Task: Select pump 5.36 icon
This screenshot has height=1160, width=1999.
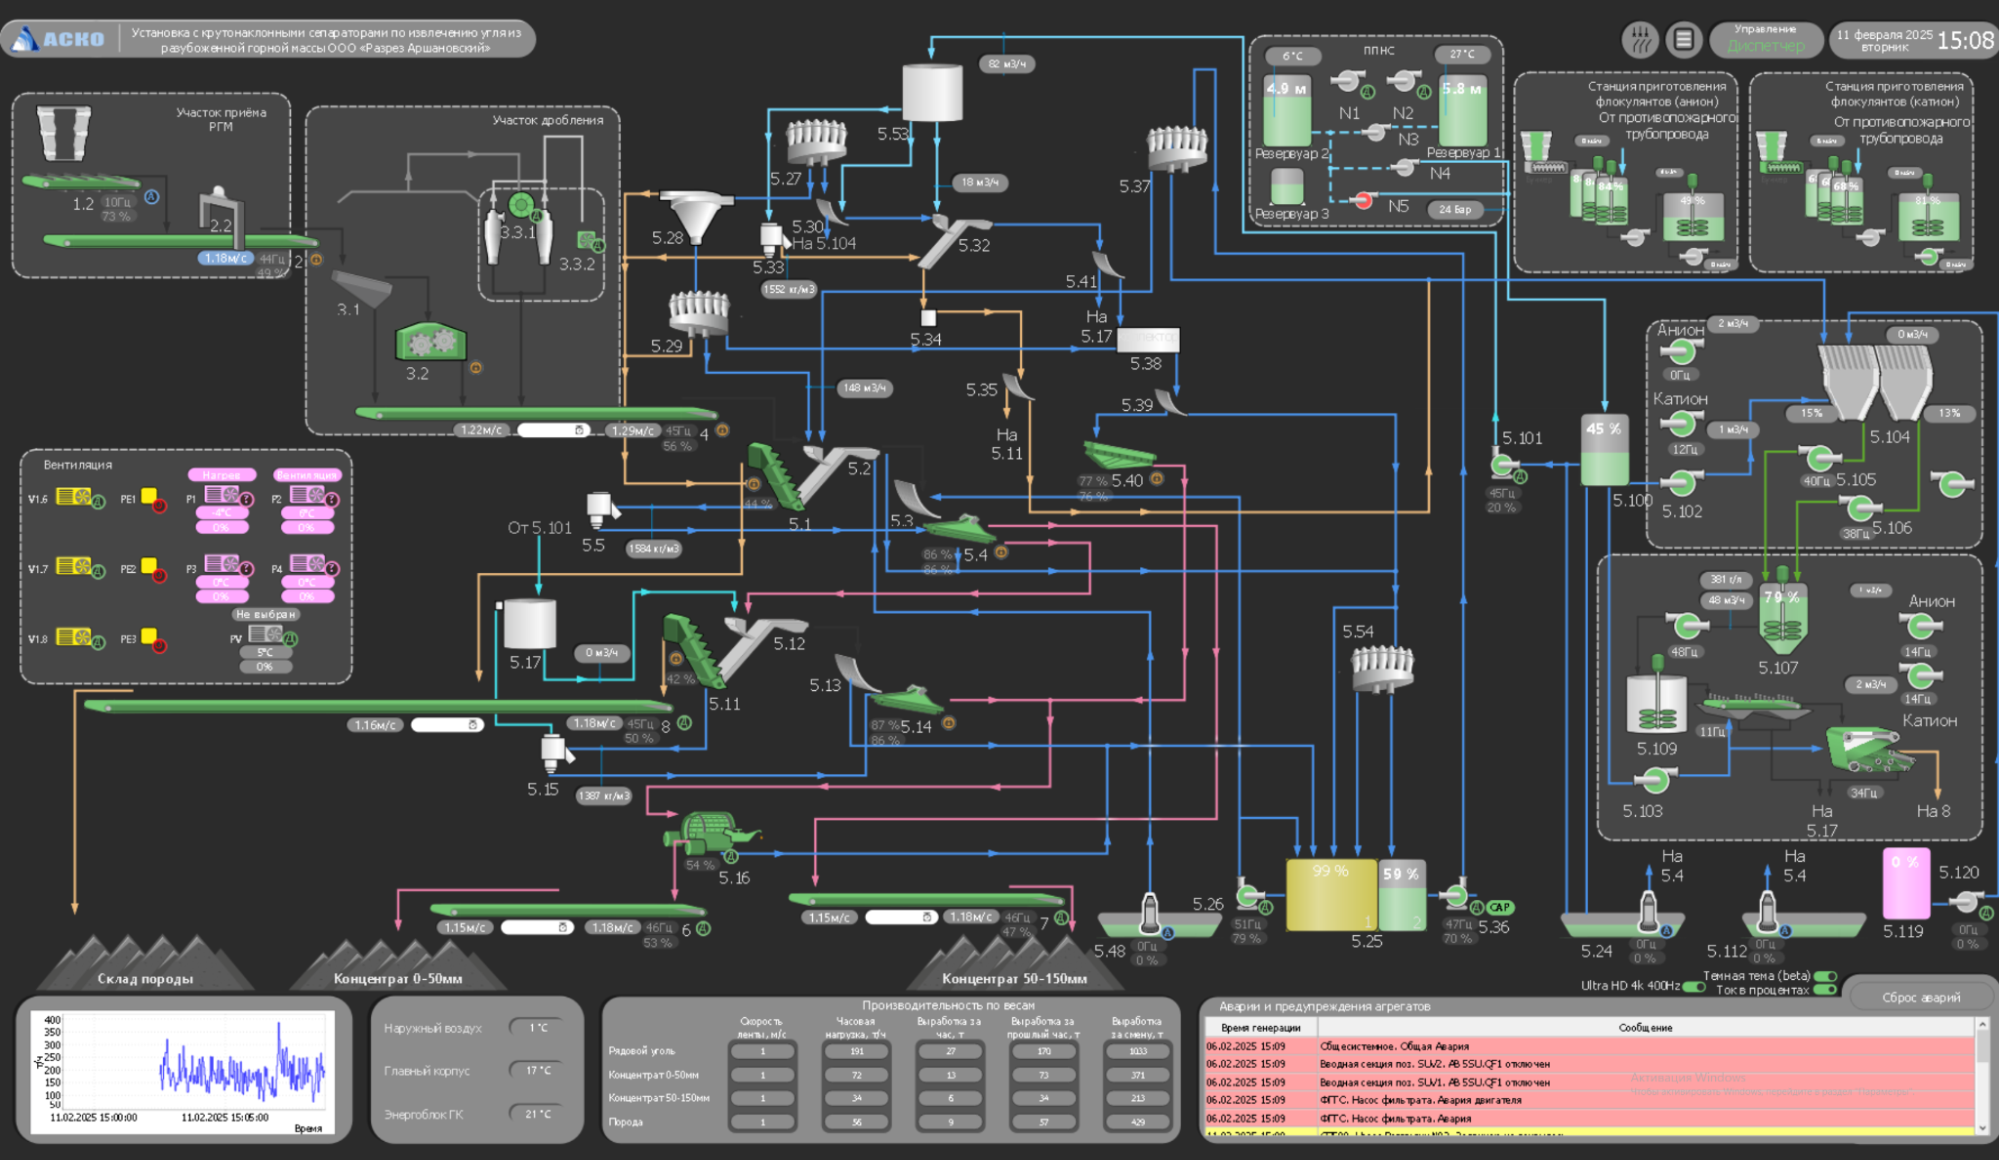Action: click(x=1456, y=896)
